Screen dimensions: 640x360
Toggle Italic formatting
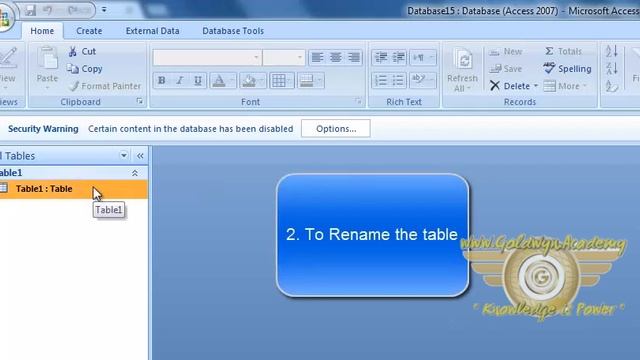pos(180,80)
